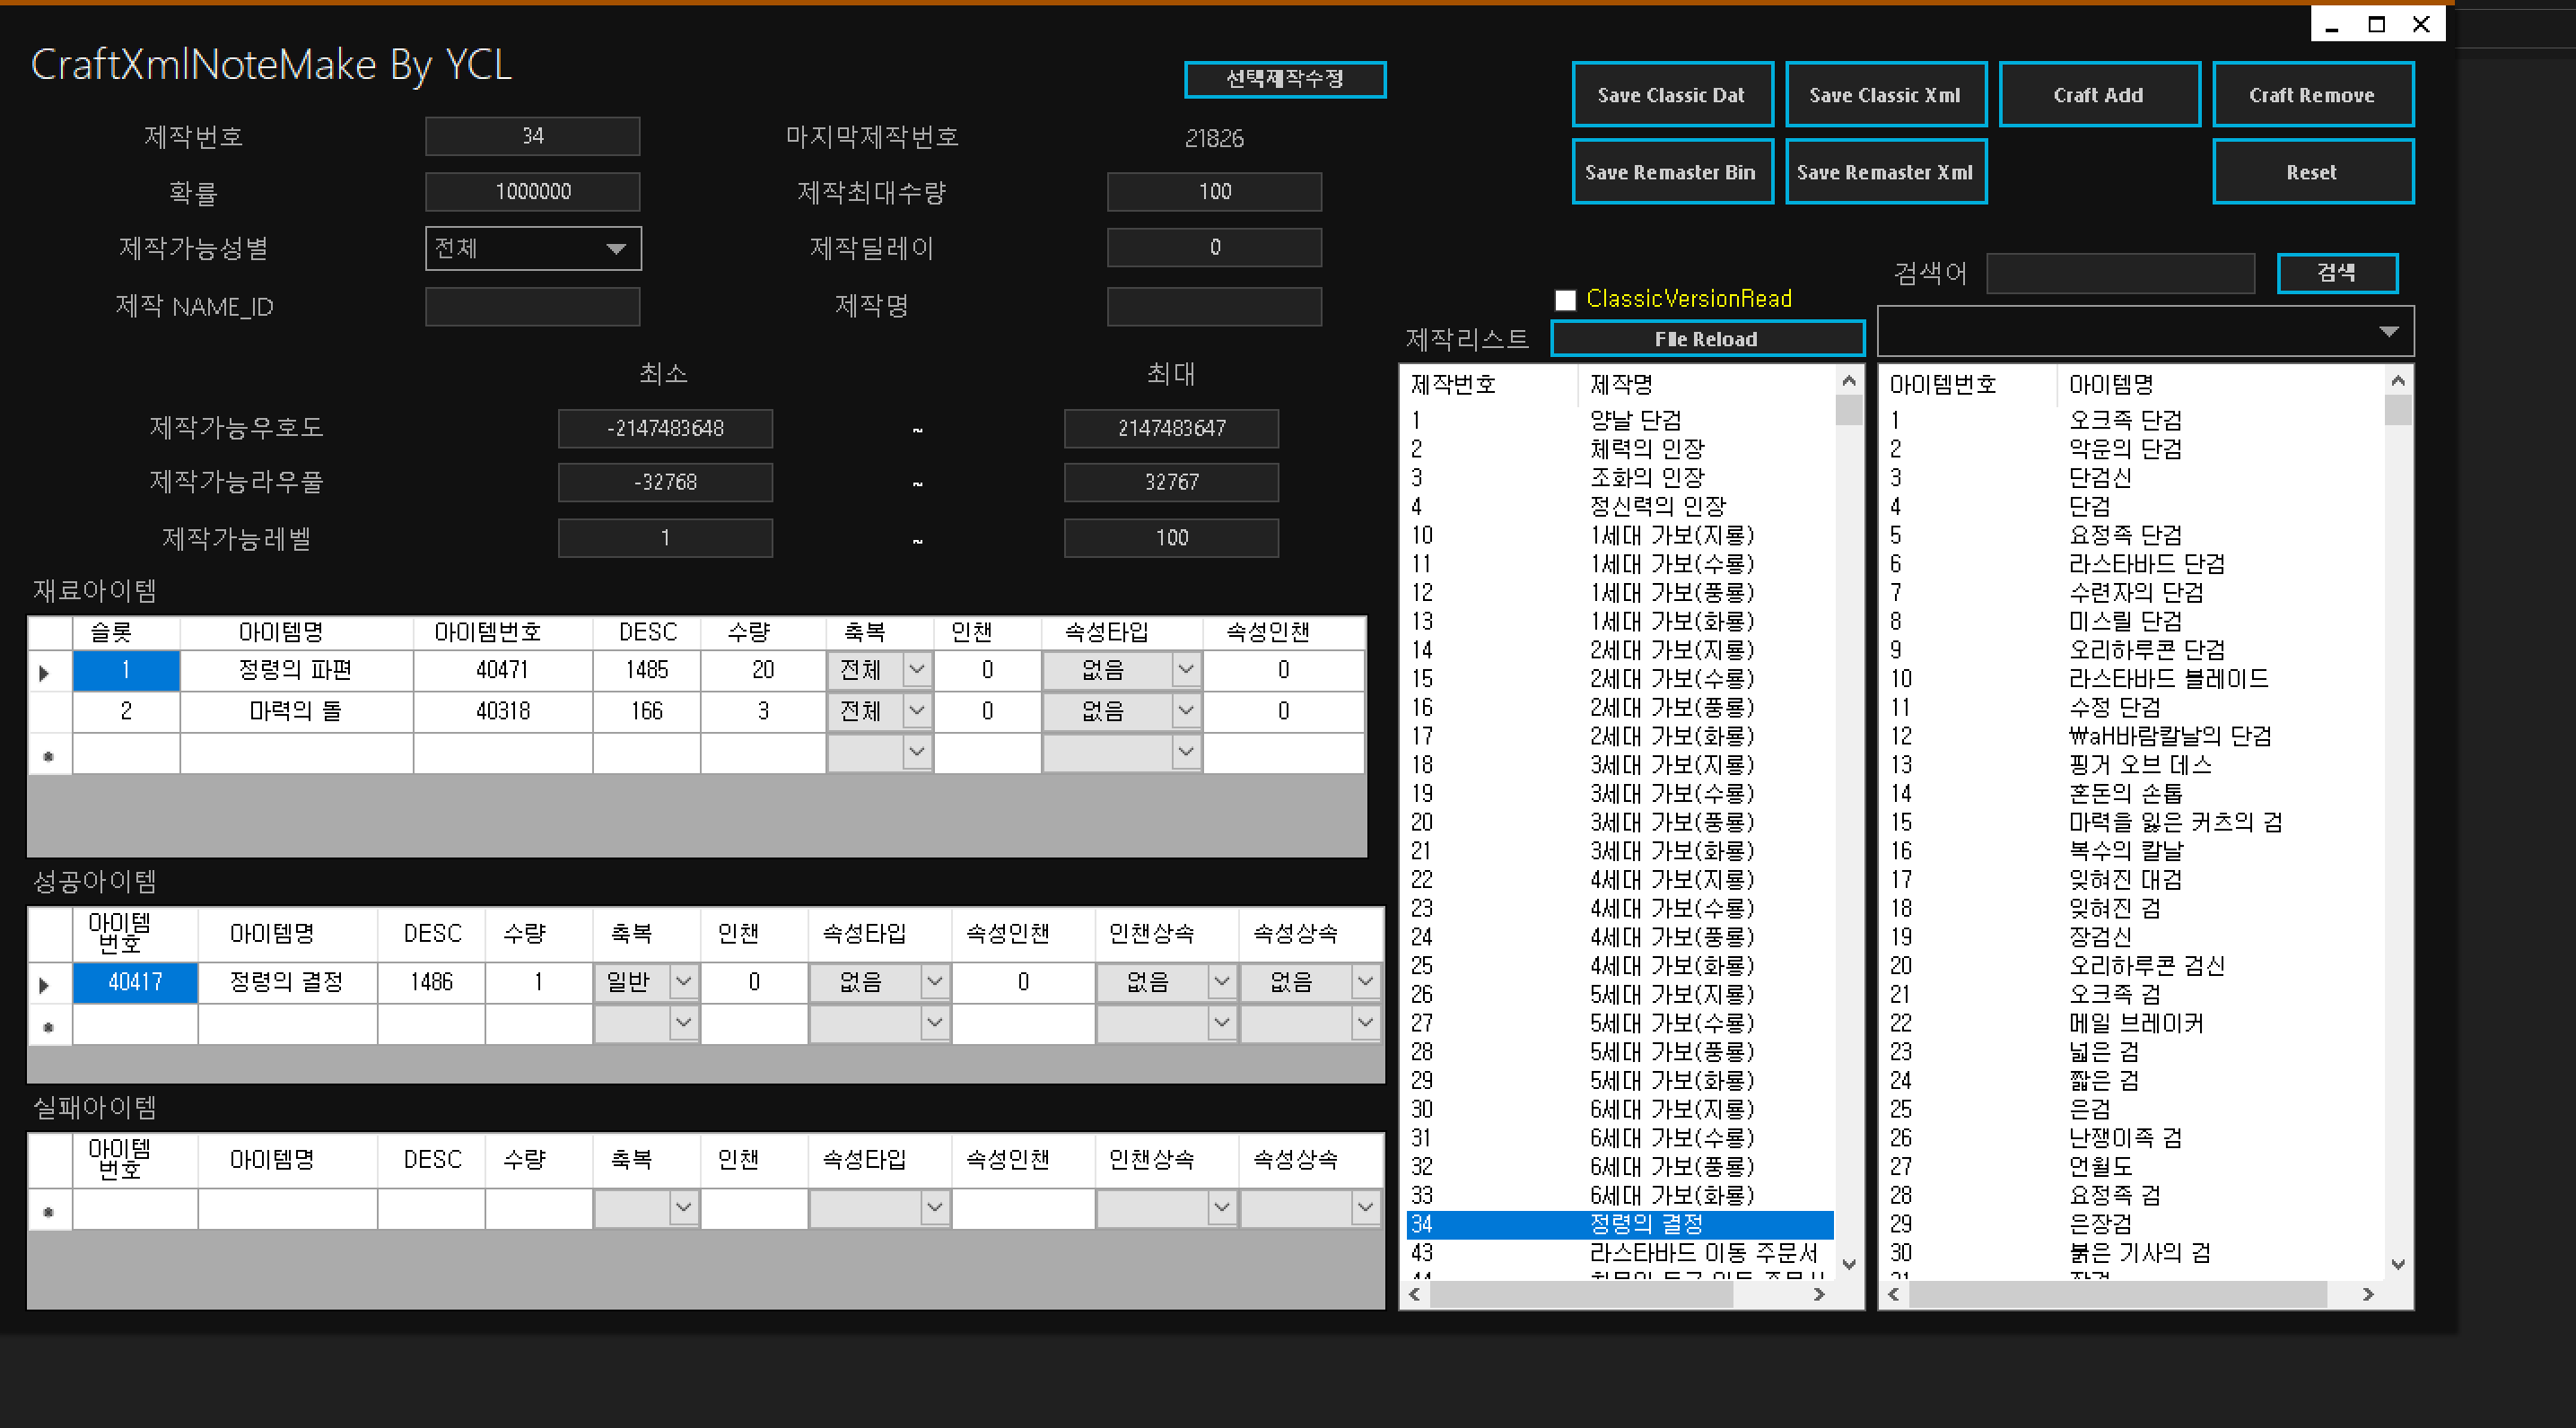Close the CraftXmlNoteMake window
This screenshot has width=2576, height=1428.
click(x=2422, y=24)
